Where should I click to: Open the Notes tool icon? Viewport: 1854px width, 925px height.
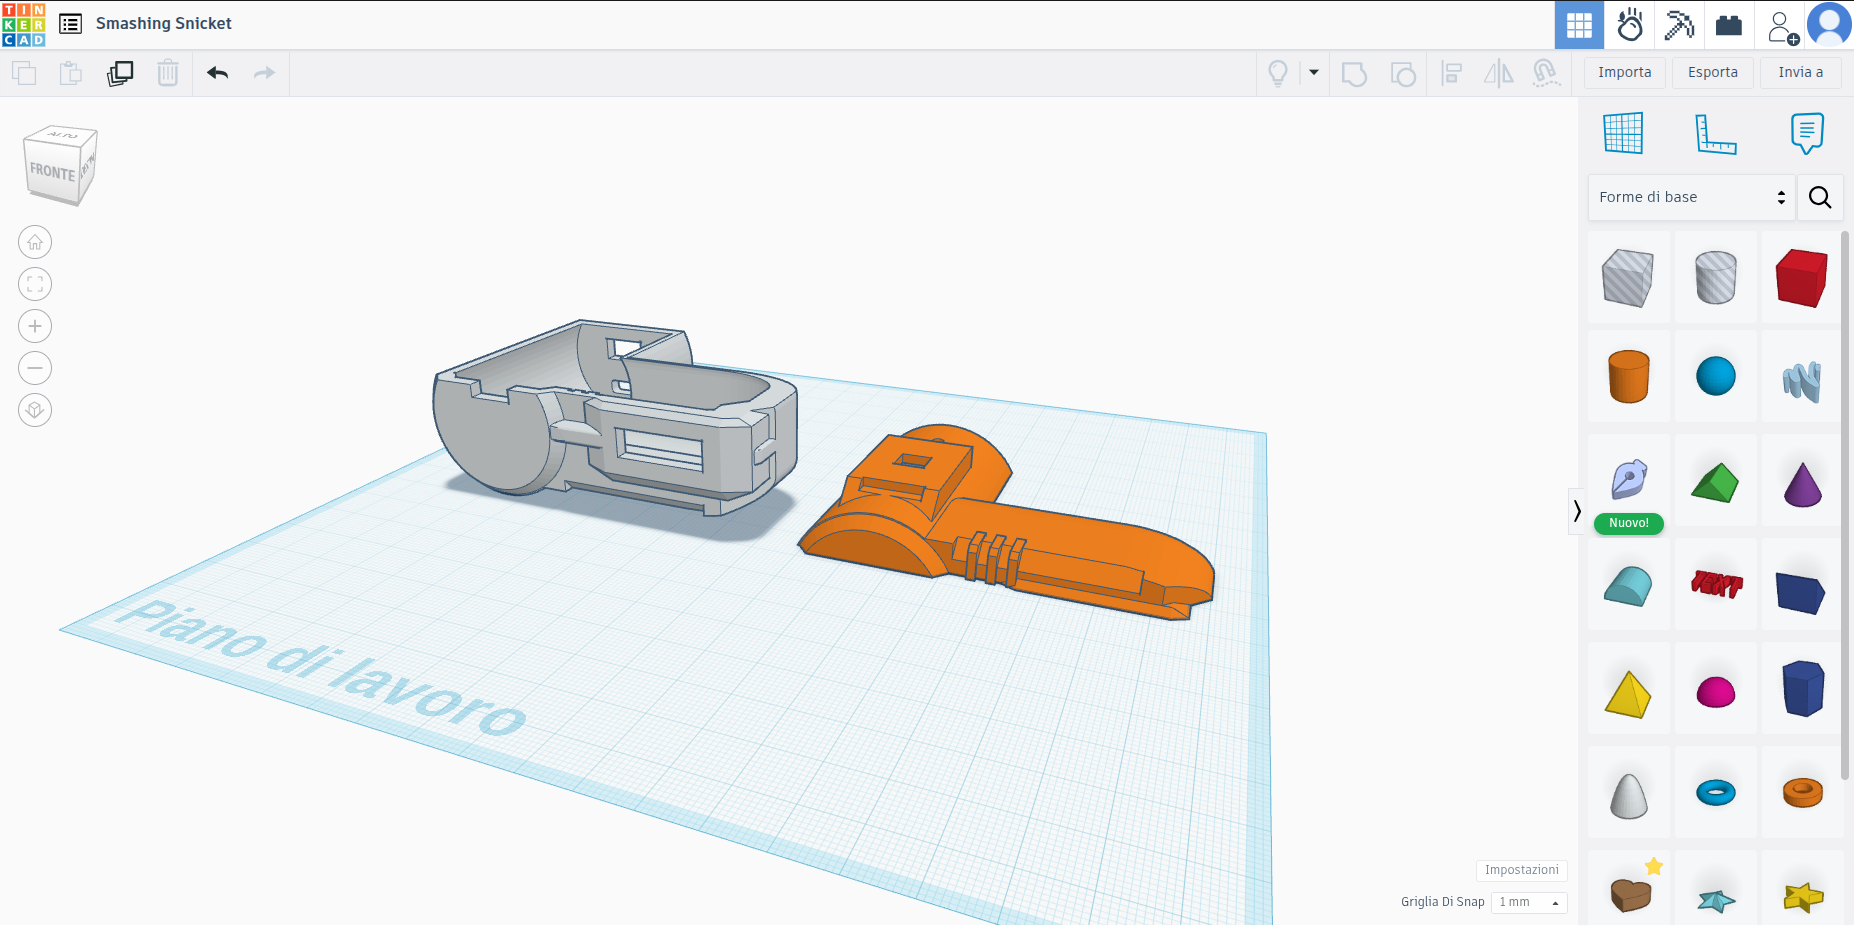point(1807,133)
